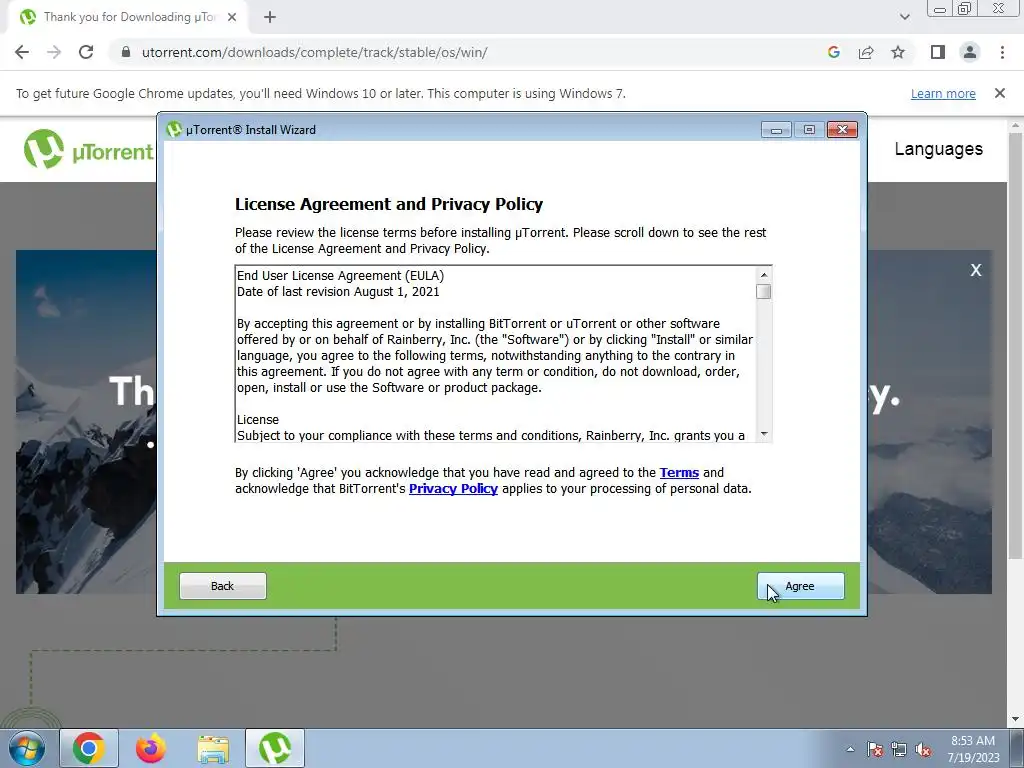Open the Windows Start button
Screen dimensions: 1024x768
point(27,748)
